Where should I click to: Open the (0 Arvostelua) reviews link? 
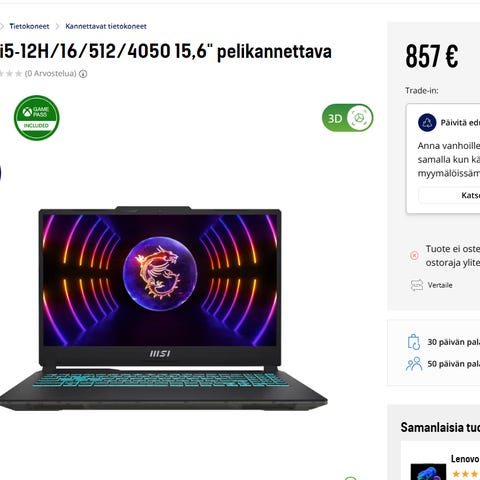click(x=50, y=73)
